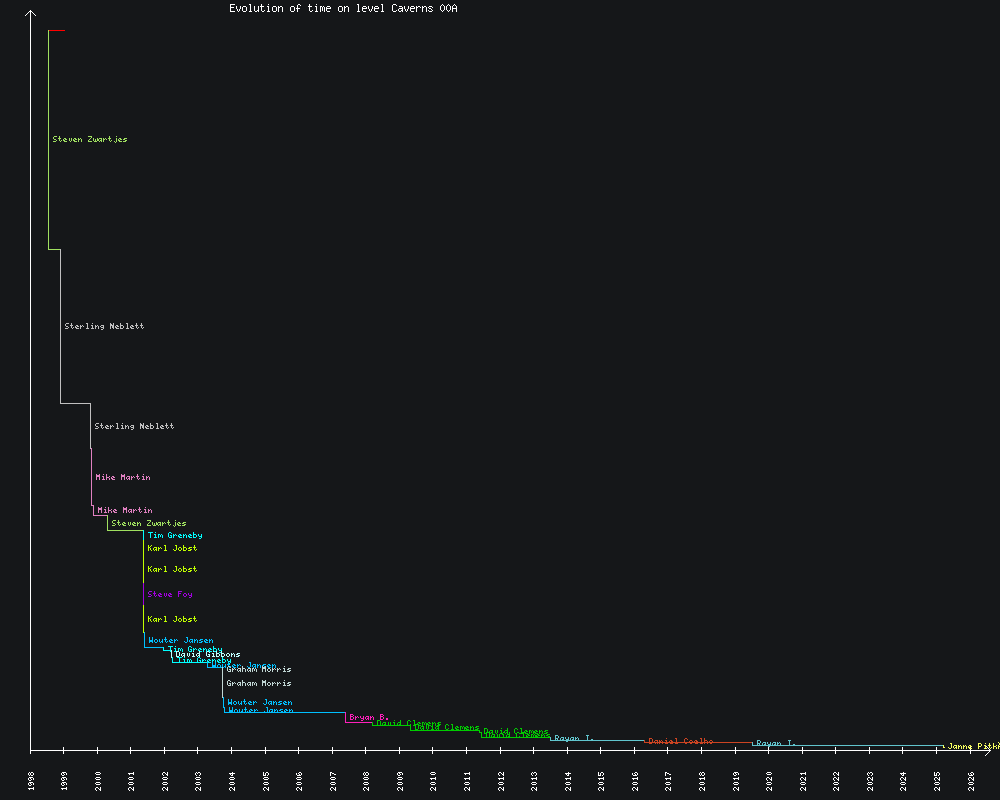Select the David Gibbons name label
1000x800 pixels.
208,655
